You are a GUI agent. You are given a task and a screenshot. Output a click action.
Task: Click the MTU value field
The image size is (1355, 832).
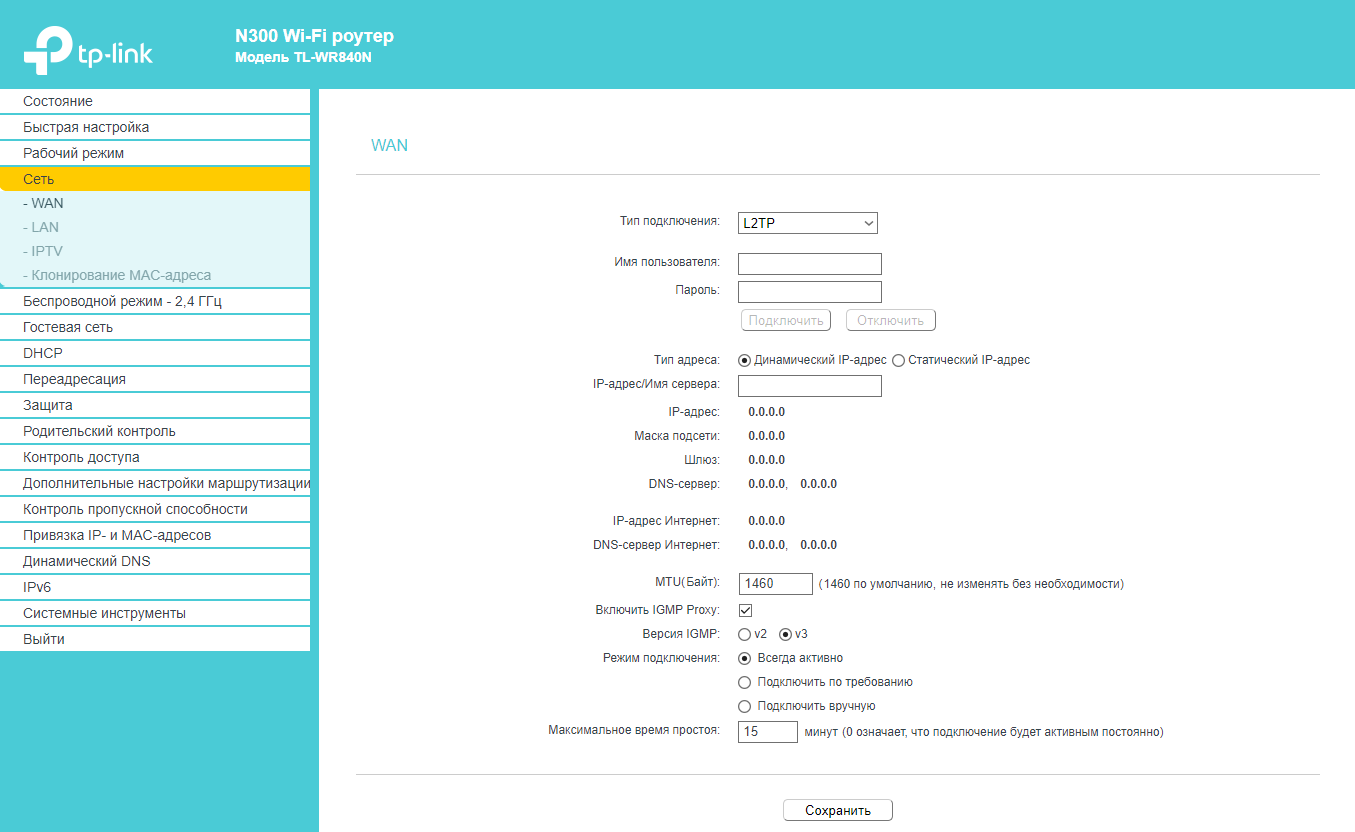click(776, 584)
